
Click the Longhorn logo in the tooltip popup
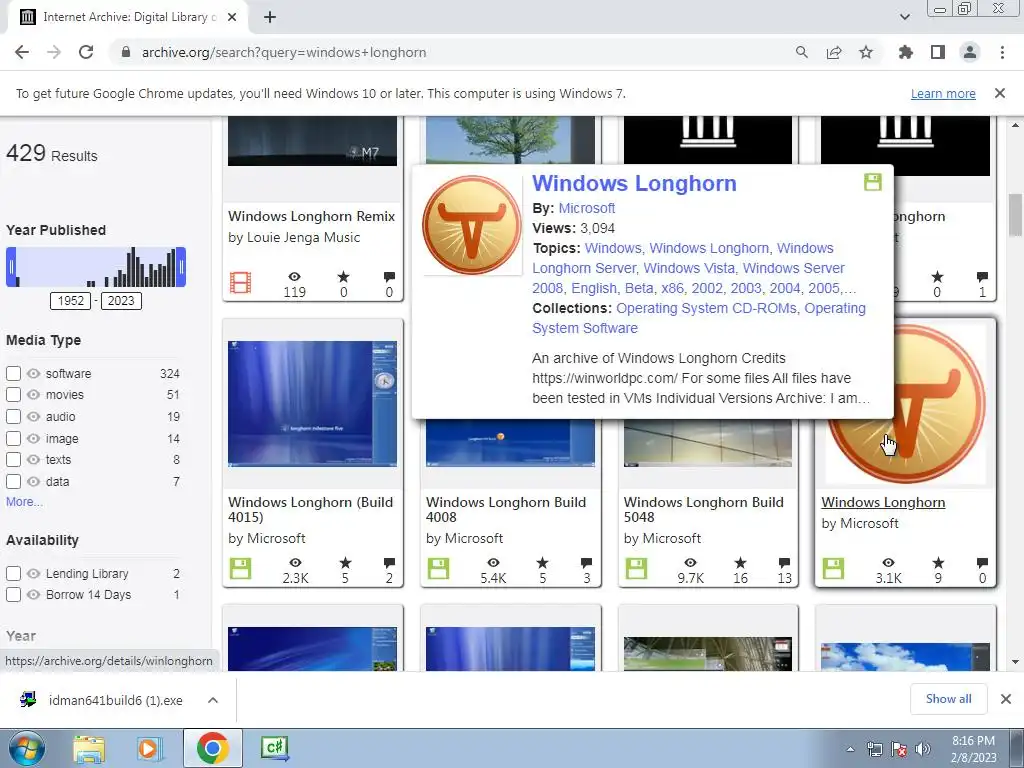pos(472,225)
